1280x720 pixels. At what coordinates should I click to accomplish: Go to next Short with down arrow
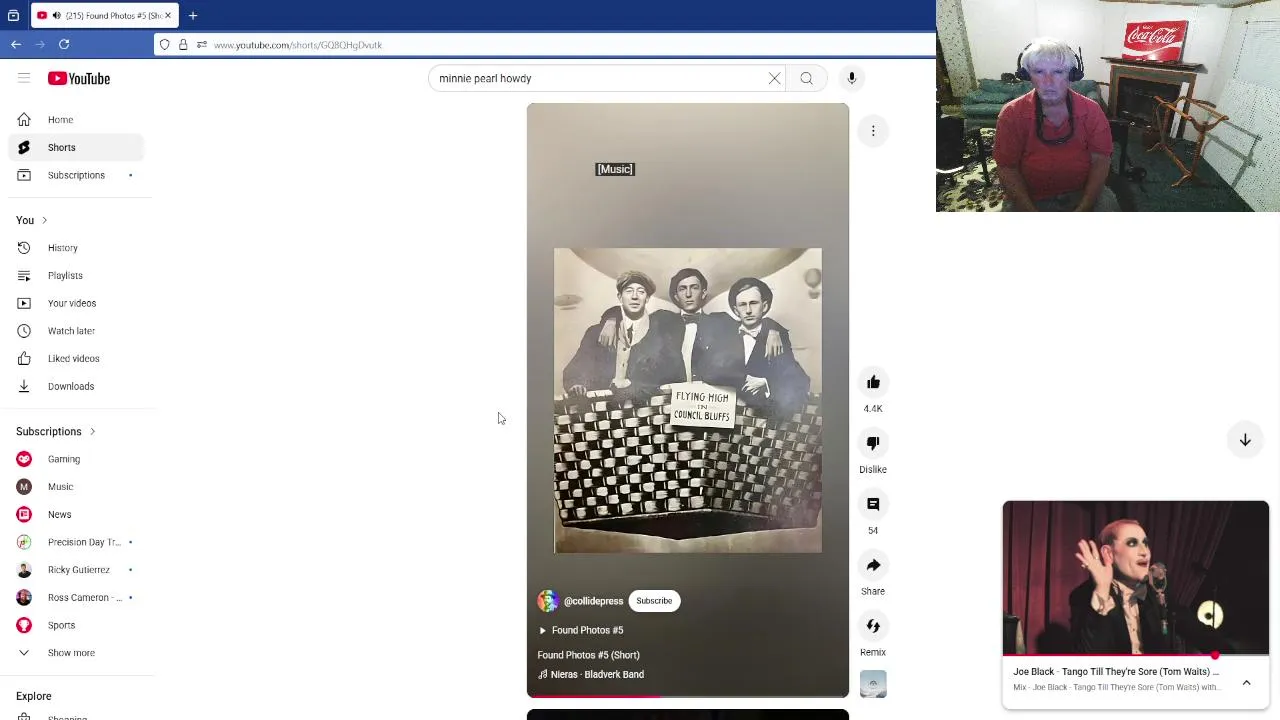coord(1245,440)
